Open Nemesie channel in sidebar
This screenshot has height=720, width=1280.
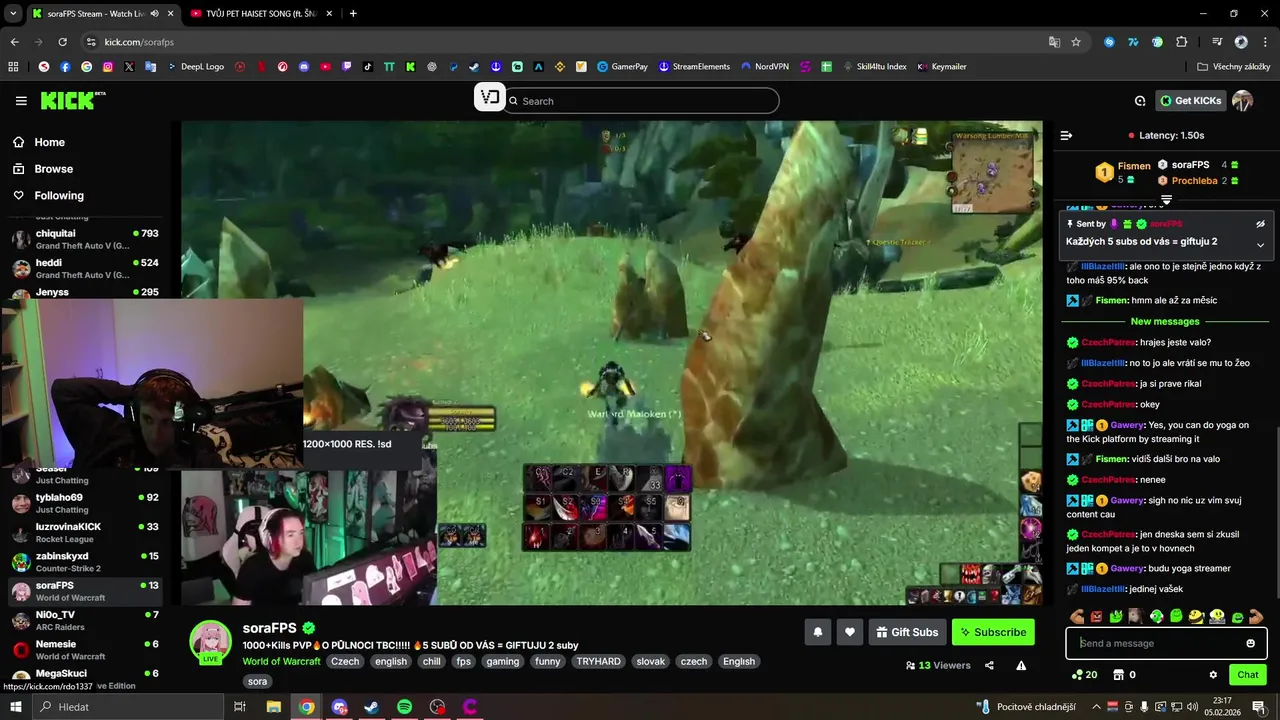pyautogui.click(x=84, y=650)
